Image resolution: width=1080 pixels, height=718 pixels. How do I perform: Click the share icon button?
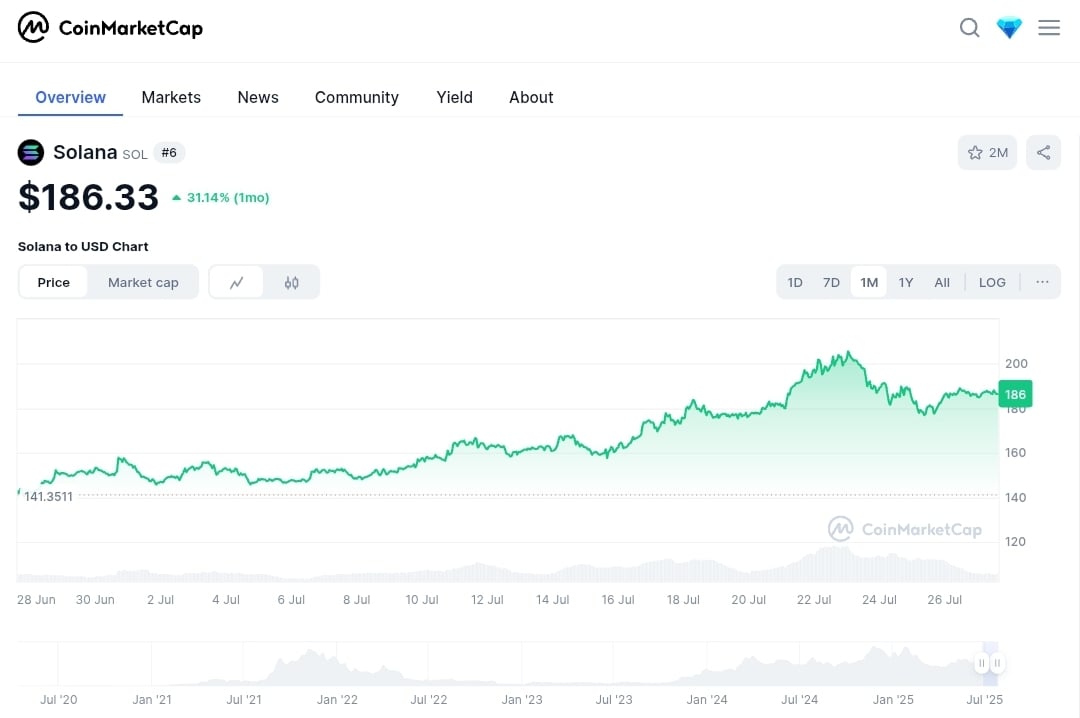pos(1043,152)
